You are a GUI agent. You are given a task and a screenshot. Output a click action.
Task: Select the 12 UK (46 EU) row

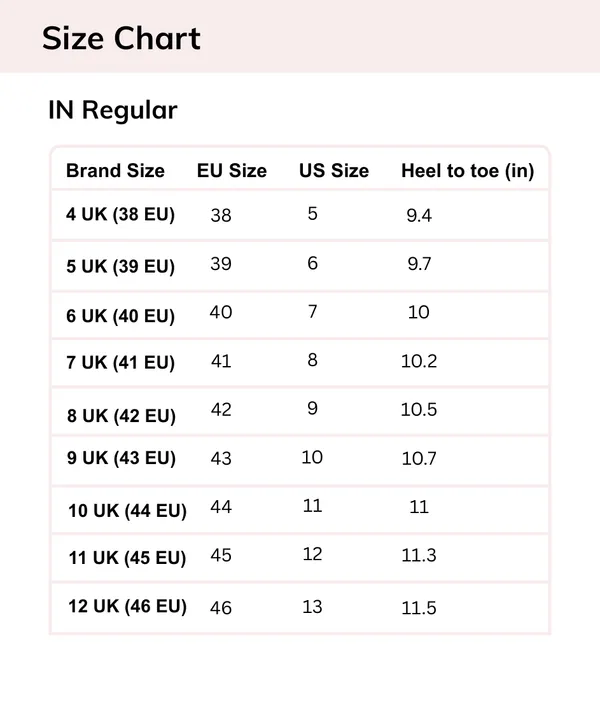300,608
